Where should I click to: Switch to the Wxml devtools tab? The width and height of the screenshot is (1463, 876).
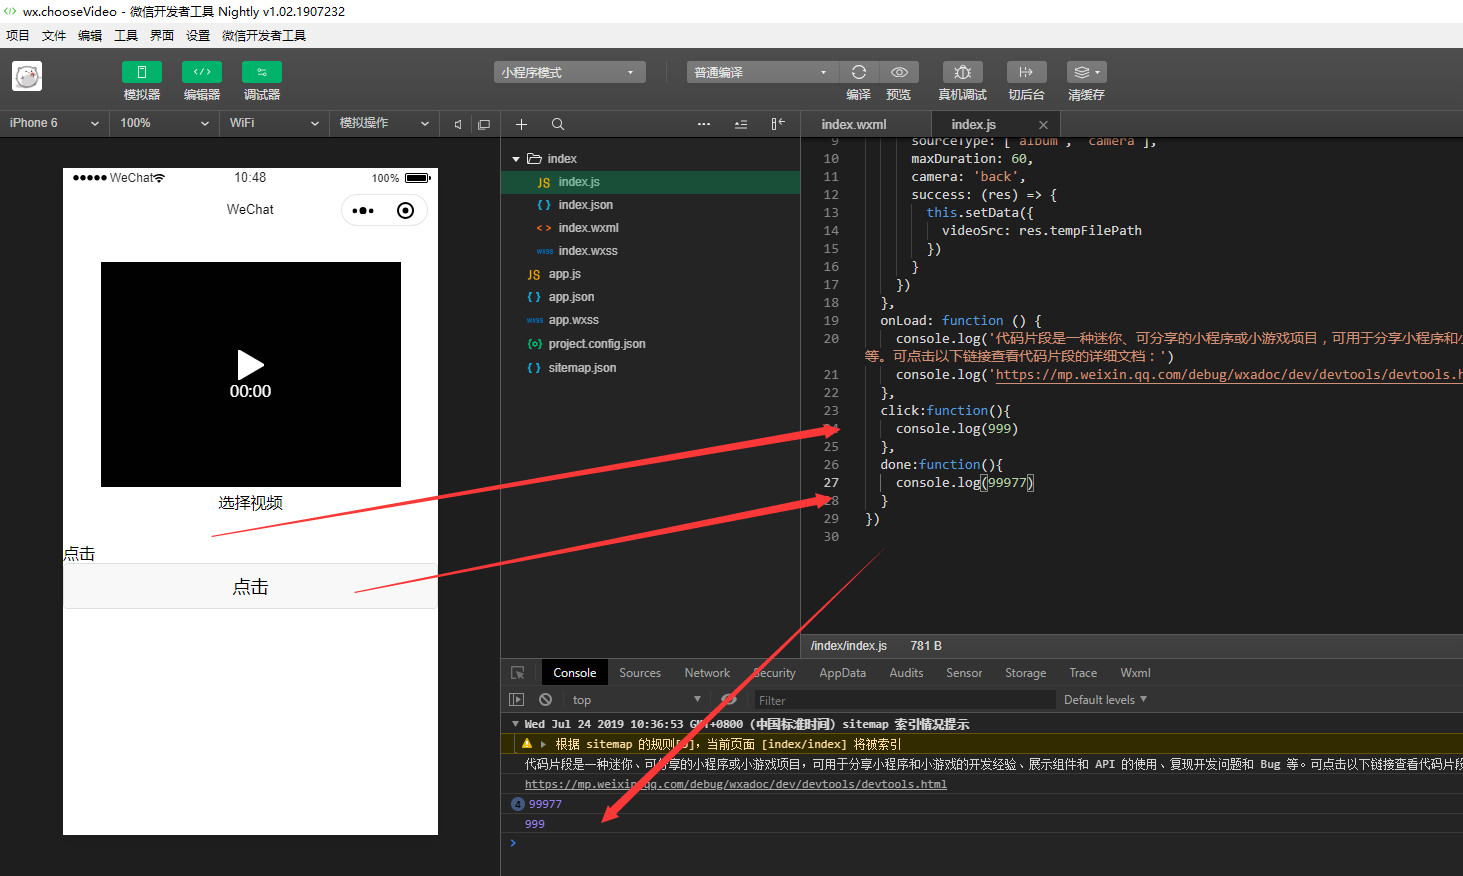[1135, 673]
